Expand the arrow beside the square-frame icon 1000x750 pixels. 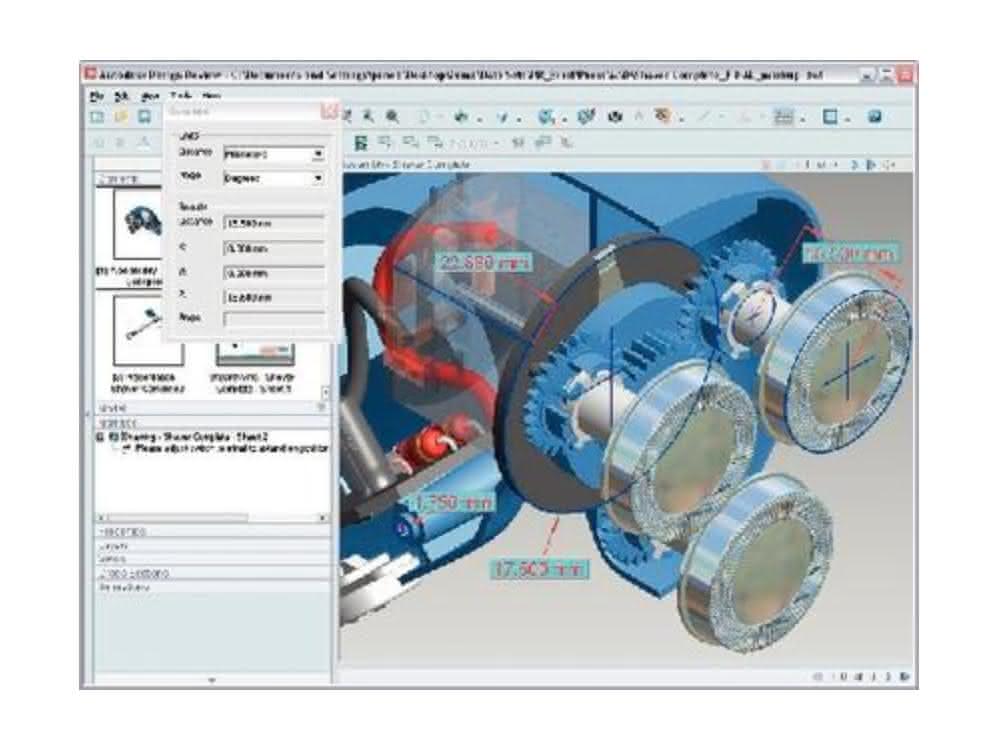tap(848, 119)
